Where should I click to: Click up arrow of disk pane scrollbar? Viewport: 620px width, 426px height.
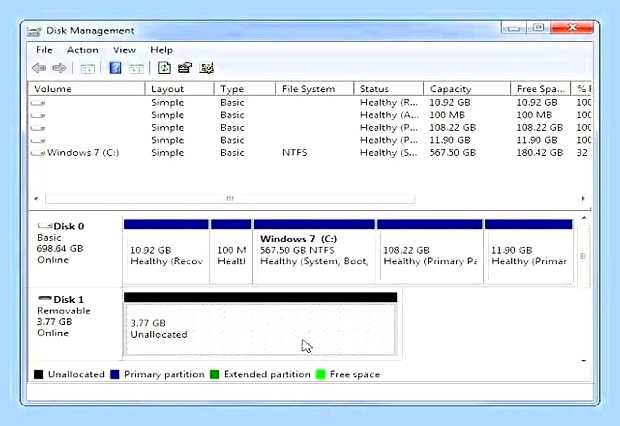584,218
